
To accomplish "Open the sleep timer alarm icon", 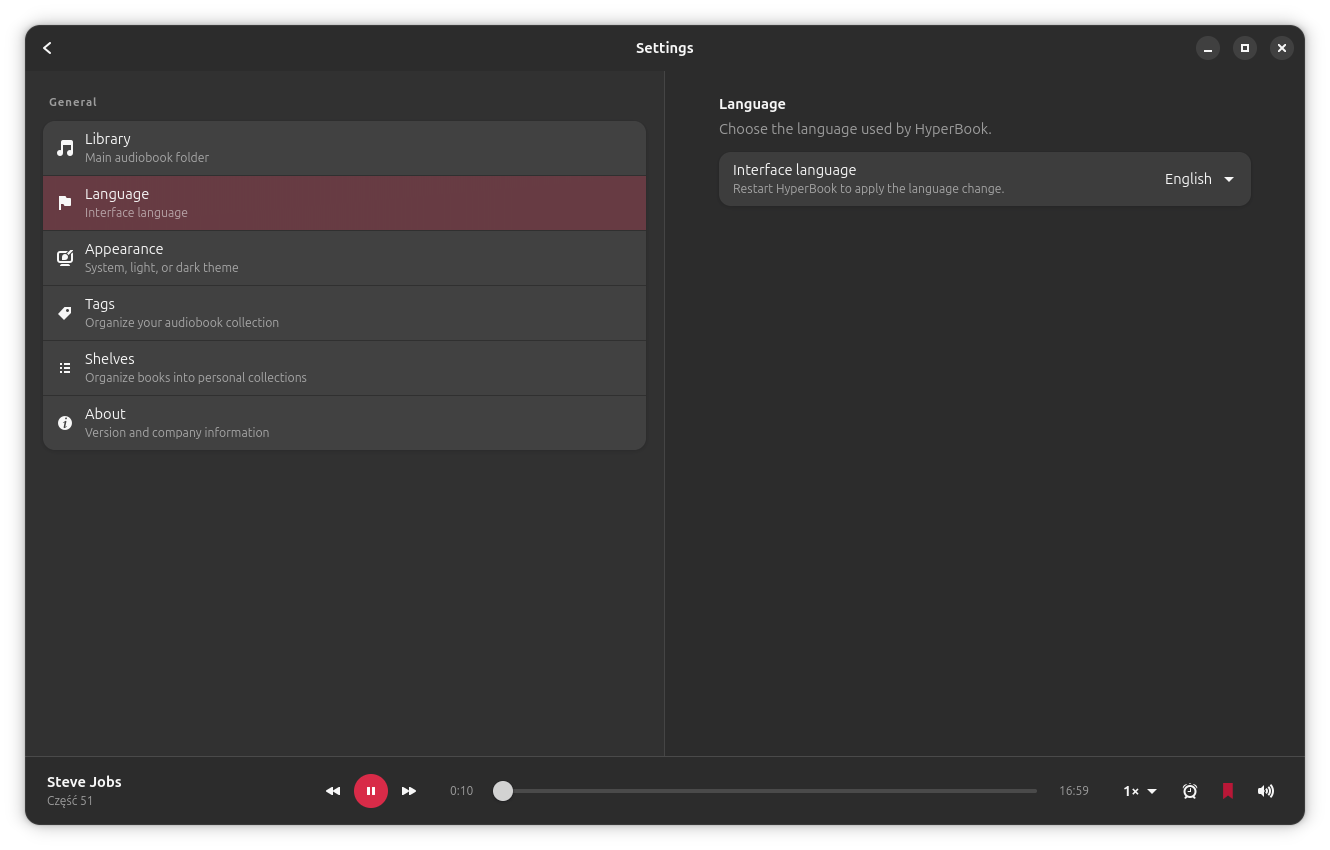I will point(1190,791).
